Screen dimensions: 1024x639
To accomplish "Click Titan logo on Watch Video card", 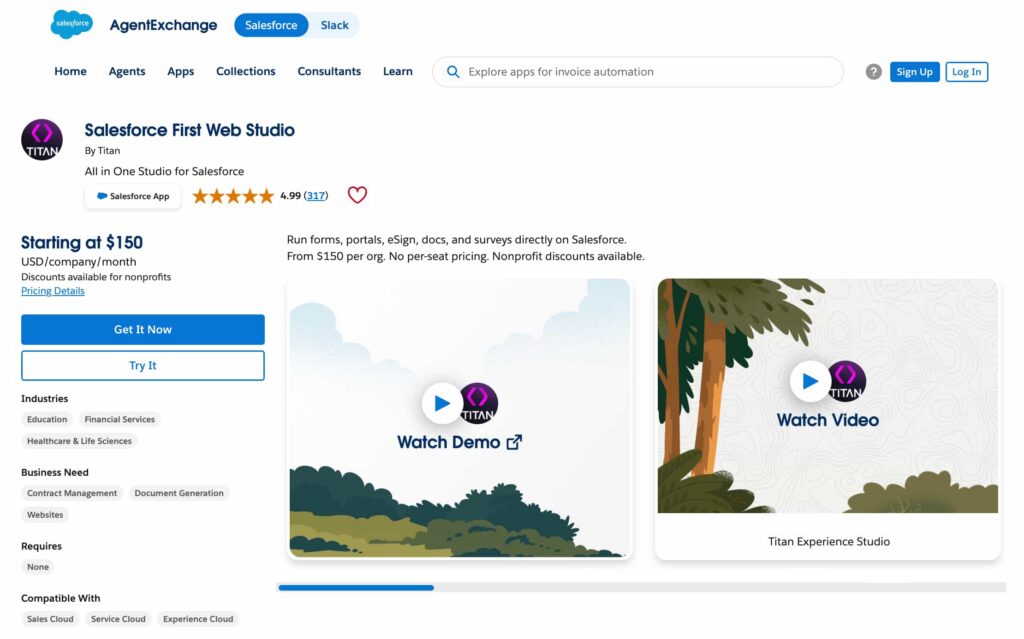I will click(847, 381).
